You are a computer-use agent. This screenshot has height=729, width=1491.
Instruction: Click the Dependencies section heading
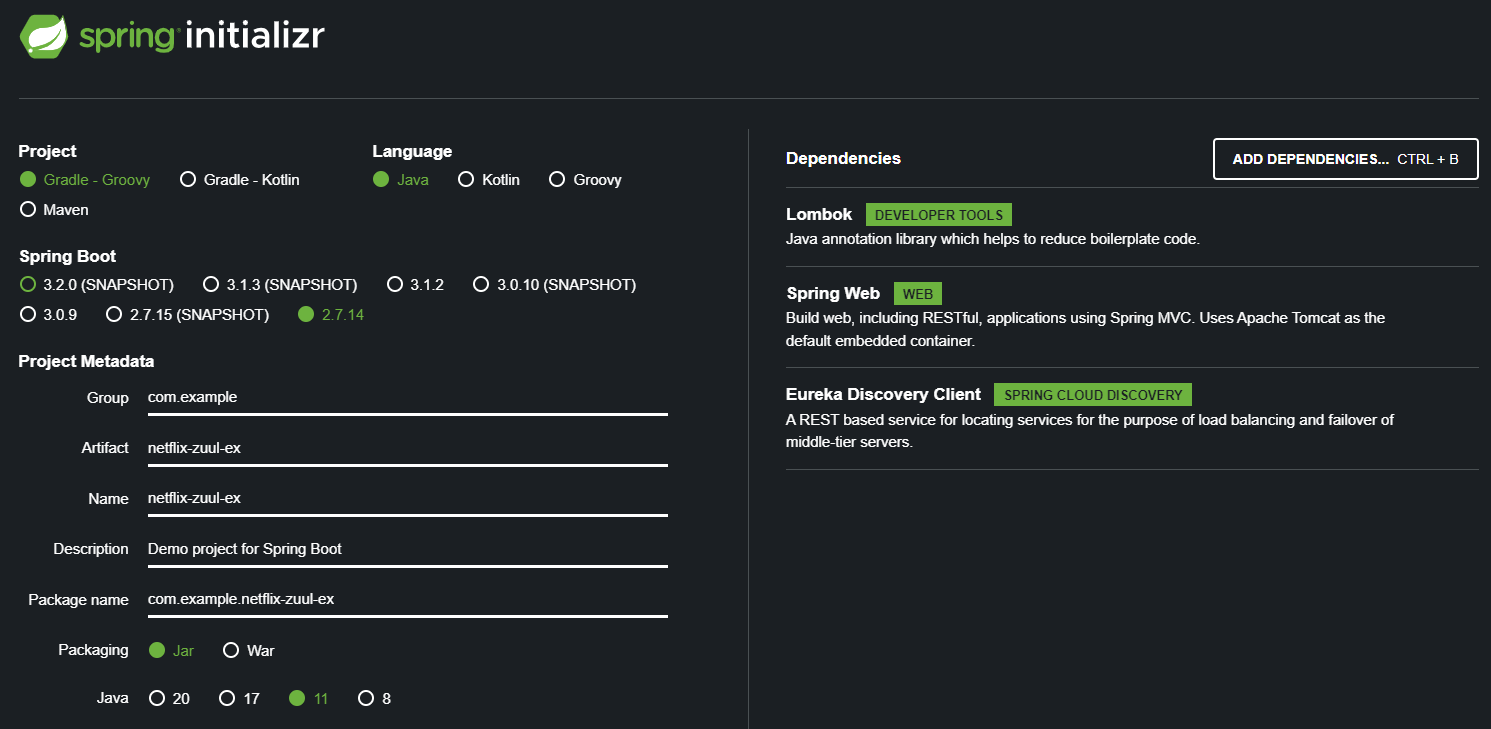click(x=843, y=158)
